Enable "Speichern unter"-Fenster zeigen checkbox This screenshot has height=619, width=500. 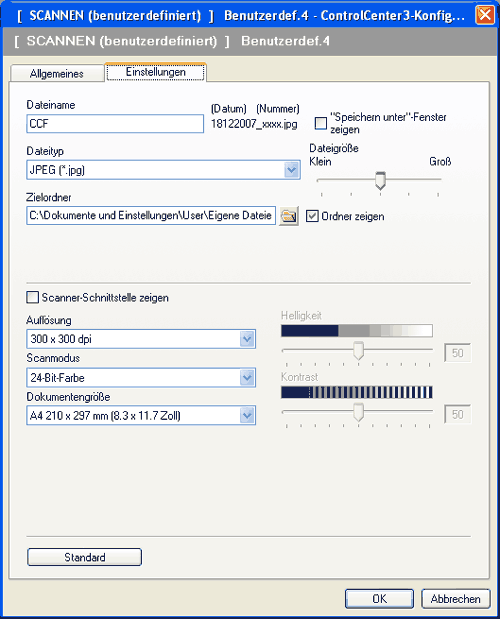click(x=321, y=123)
